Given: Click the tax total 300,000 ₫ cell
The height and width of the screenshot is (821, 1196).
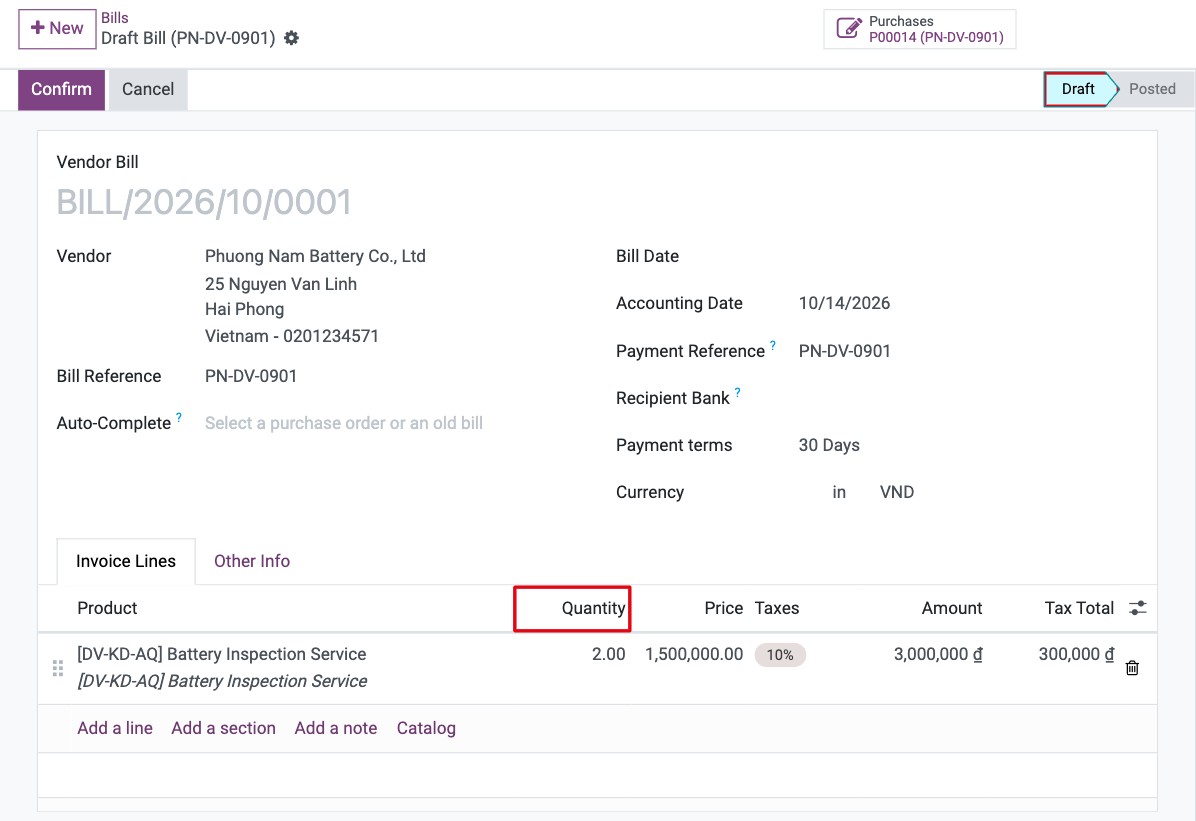Looking at the screenshot, I should (1075, 654).
